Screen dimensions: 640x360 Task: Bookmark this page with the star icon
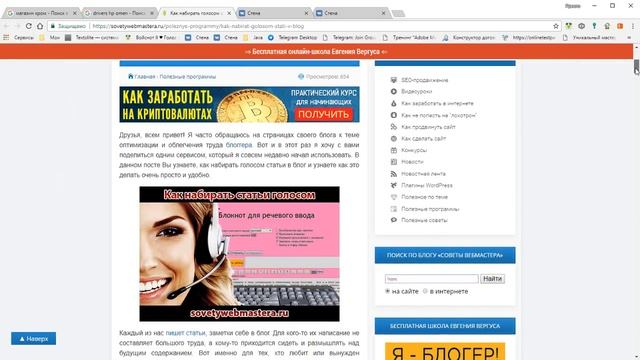click(x=556, y=26)
